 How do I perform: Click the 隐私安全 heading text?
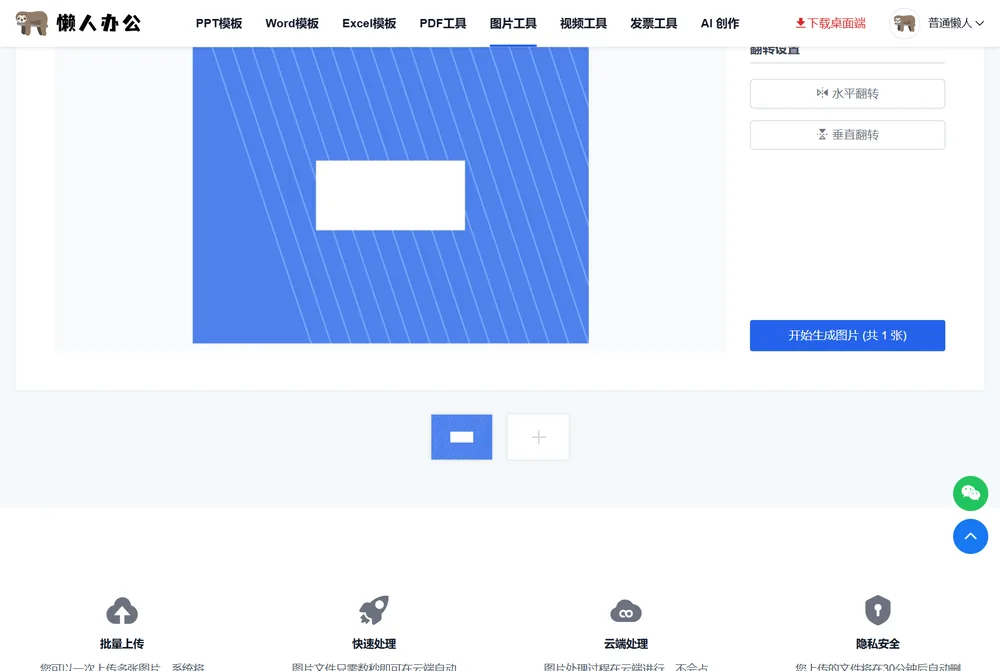click(x=878, y=644)
